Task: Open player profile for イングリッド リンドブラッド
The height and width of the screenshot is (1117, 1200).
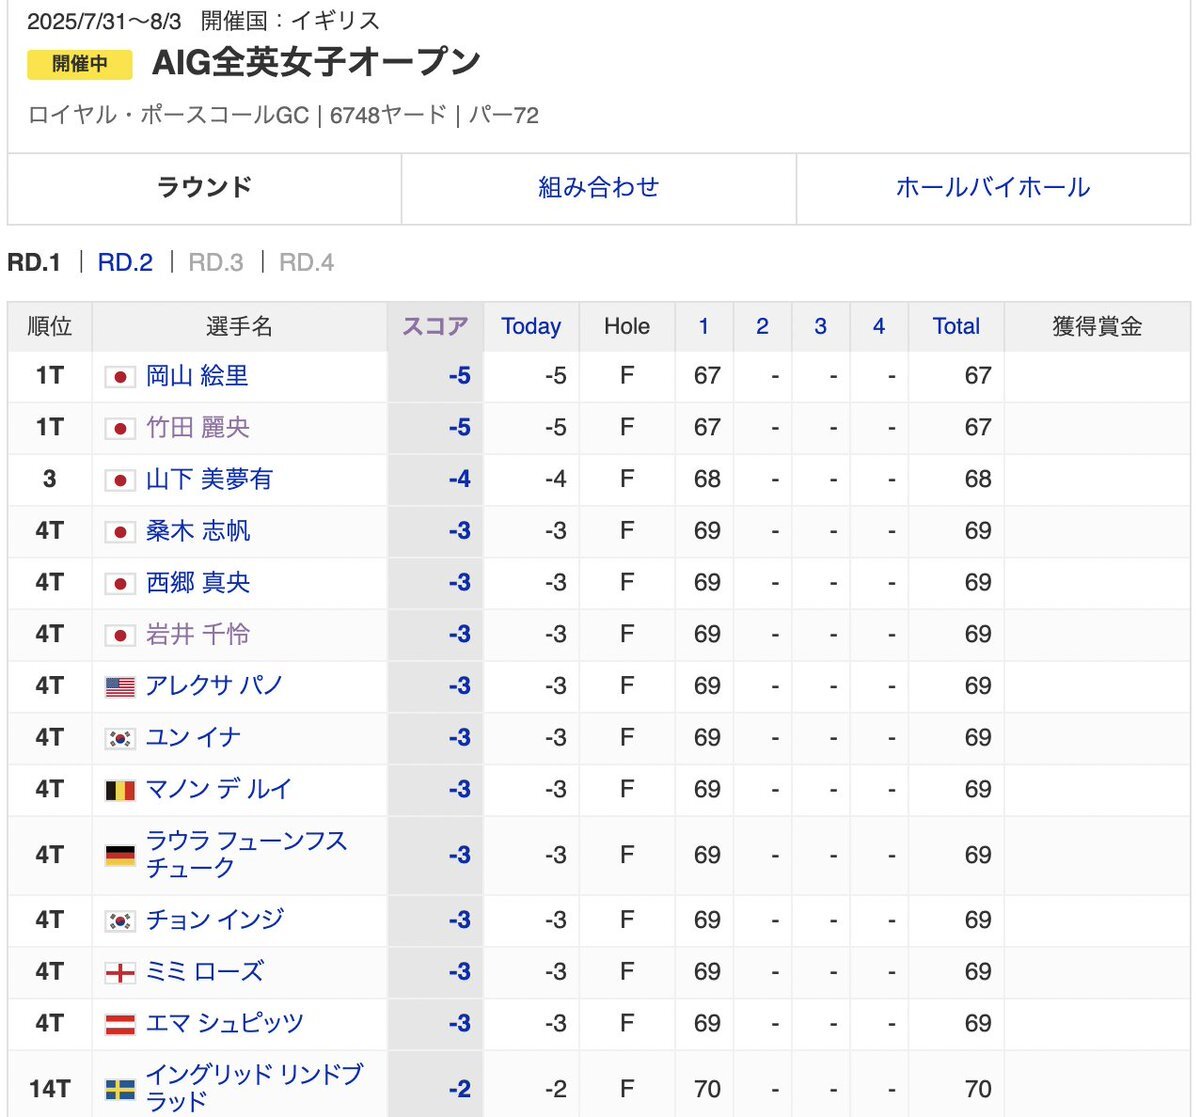Action: (254, 1089)
